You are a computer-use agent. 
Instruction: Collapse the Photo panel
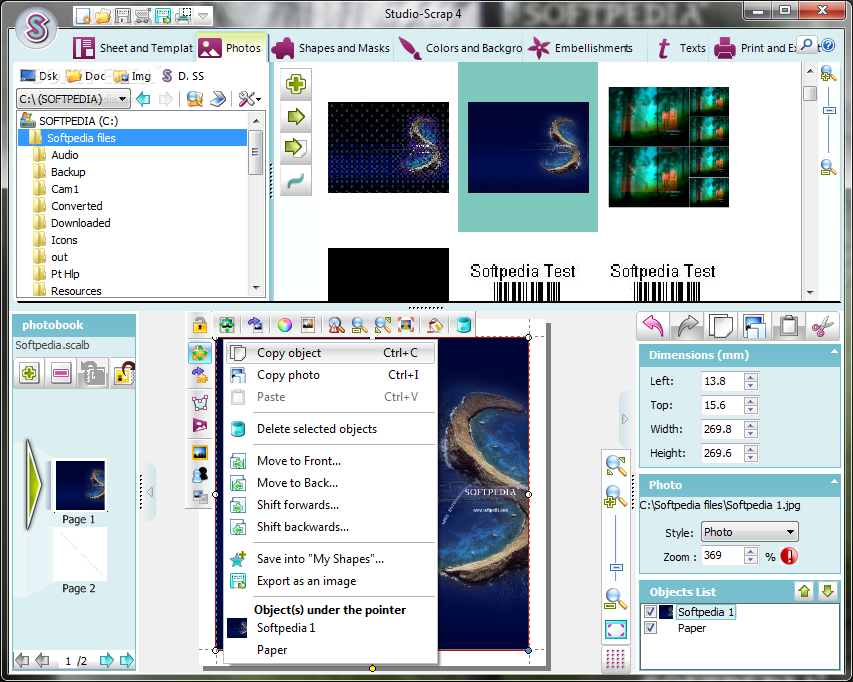834,482
